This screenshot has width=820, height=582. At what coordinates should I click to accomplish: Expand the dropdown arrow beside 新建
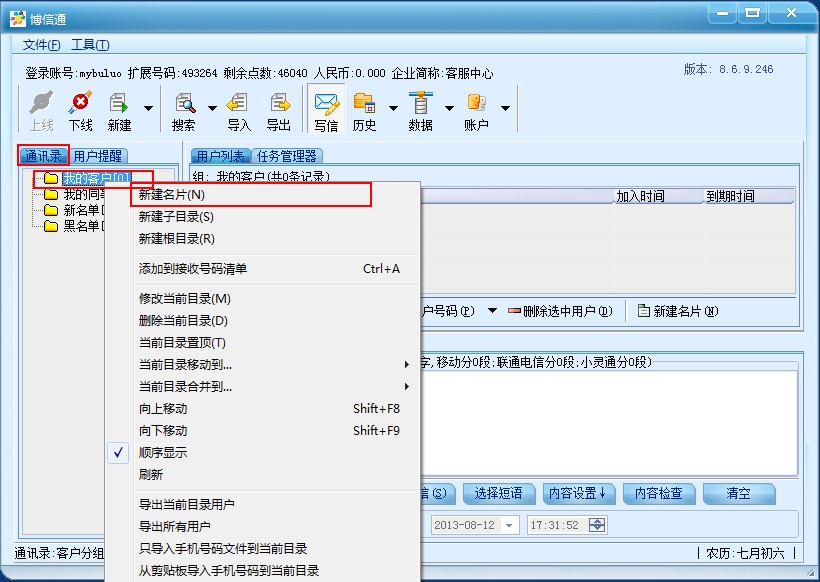pyautogui.click(x=148, y=108)
